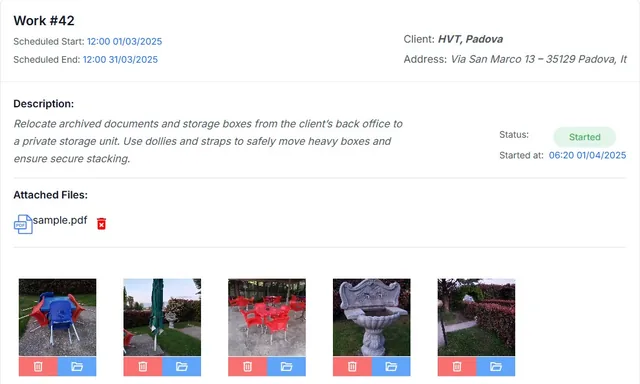The image size is (640, 384).
Task: Click the Started at label
Action: click(521, 155)
